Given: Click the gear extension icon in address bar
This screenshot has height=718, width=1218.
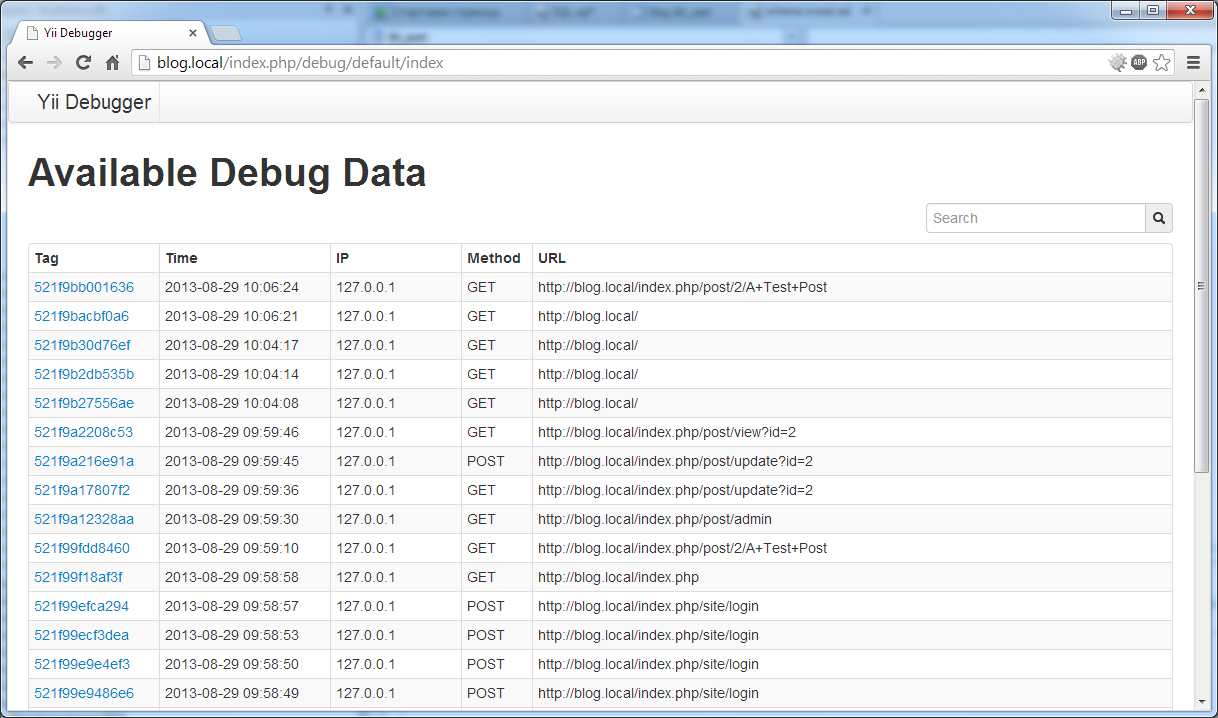Looking at the screenshot, I should click(1117, 62).
